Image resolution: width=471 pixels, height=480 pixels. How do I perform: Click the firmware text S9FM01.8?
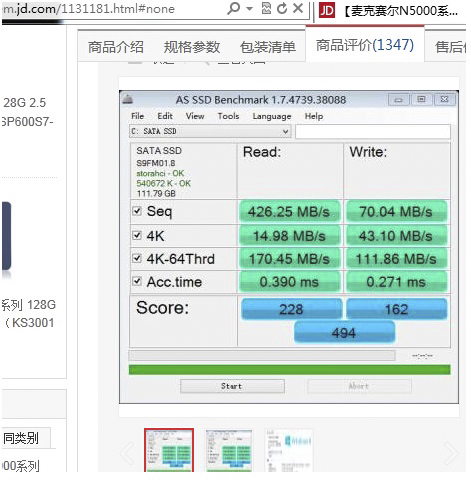(x=156, y=163)
